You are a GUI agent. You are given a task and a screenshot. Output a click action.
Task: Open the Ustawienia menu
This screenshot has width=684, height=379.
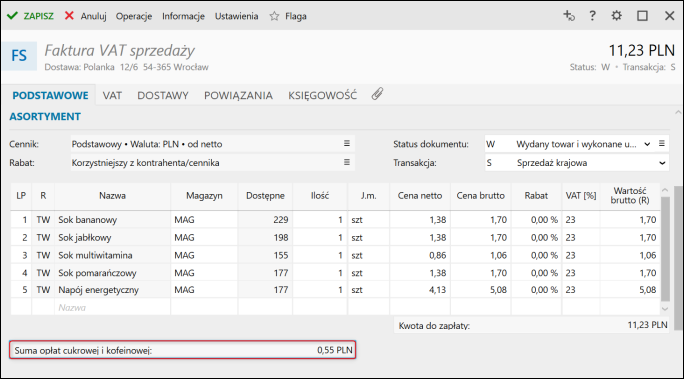point(236,16)
